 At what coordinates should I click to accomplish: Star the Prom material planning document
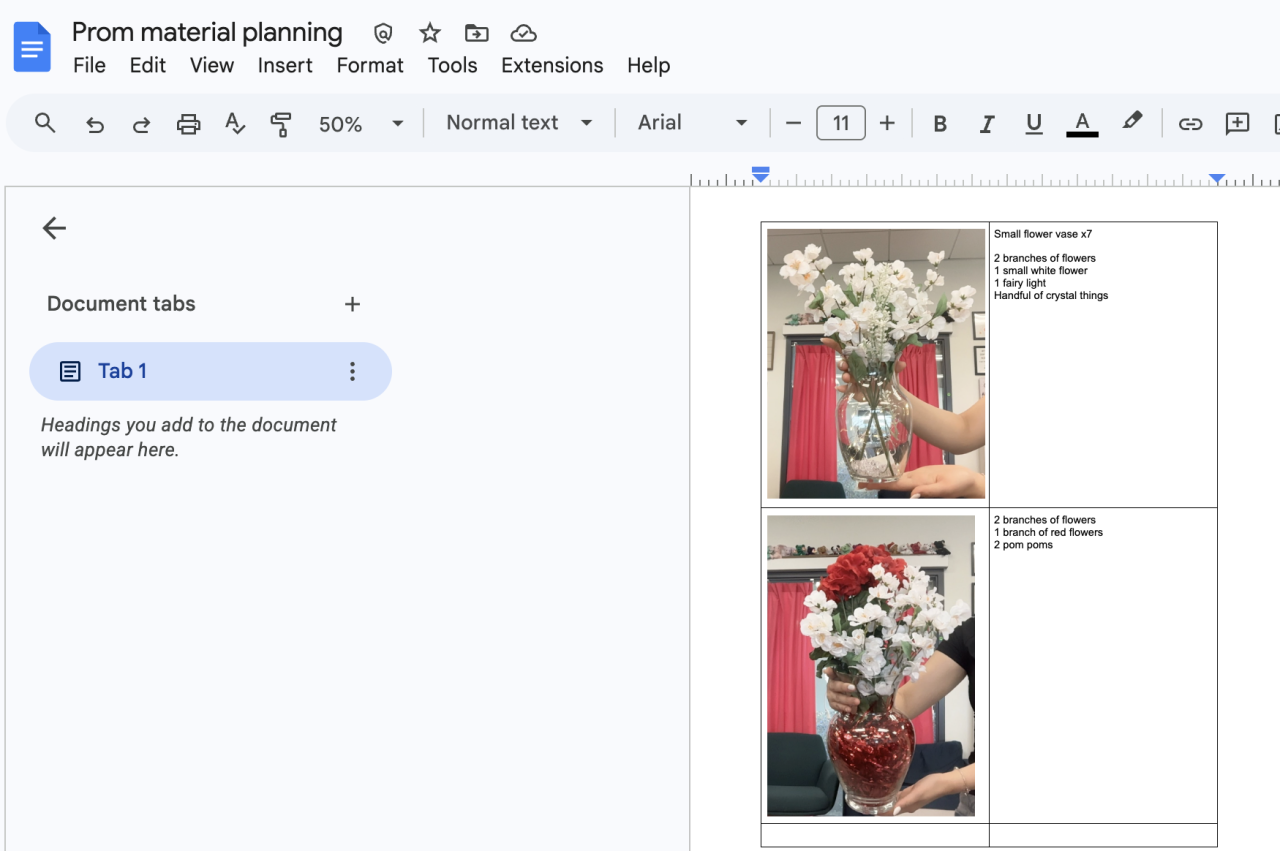(430, 33)
